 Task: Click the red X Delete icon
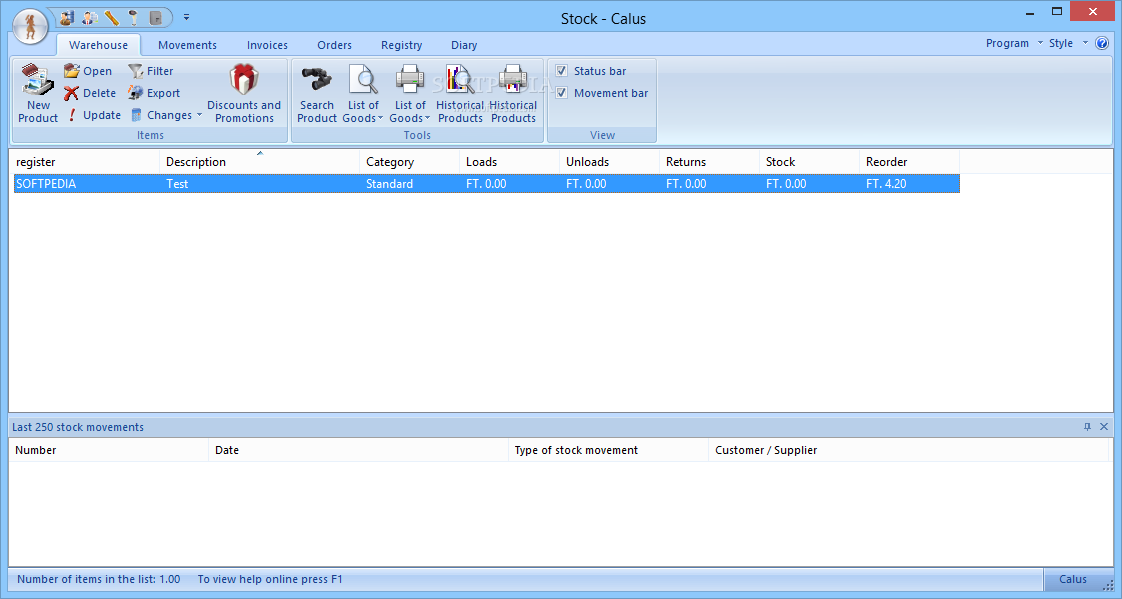pos(71,93)
